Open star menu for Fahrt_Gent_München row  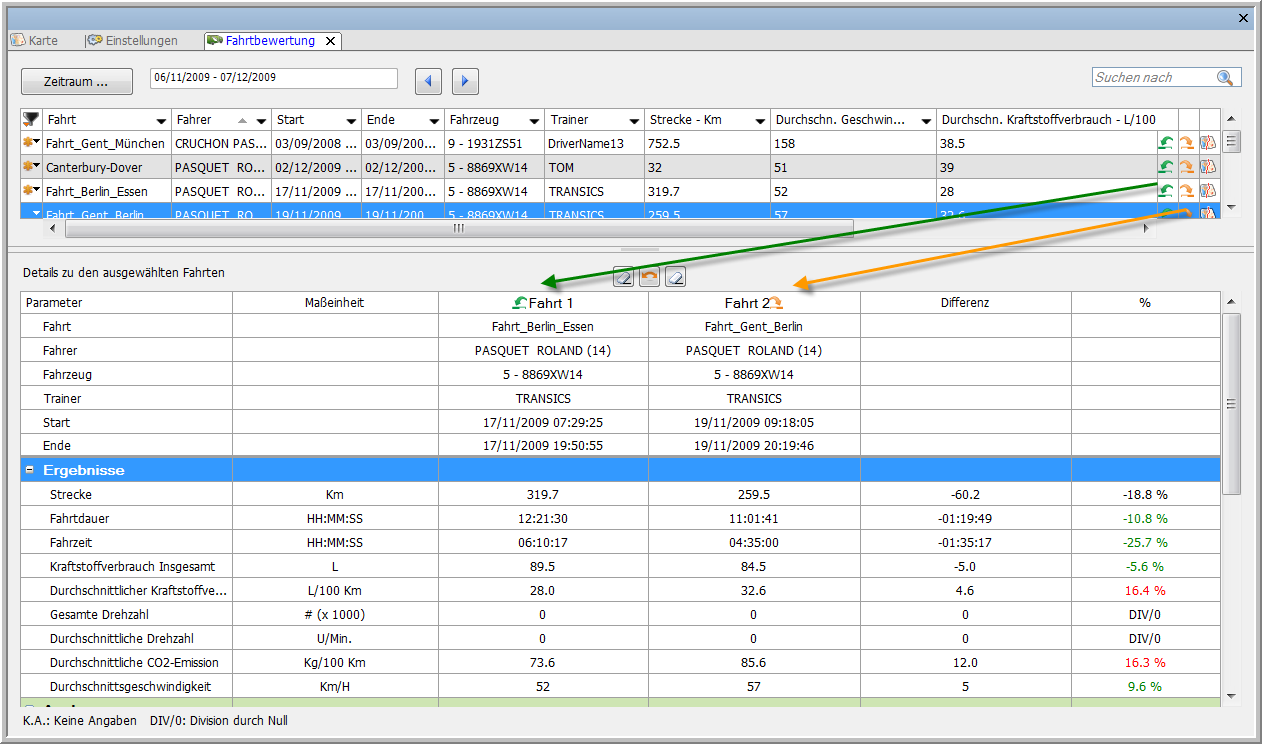pyautogui.click(x=32, y=143)
